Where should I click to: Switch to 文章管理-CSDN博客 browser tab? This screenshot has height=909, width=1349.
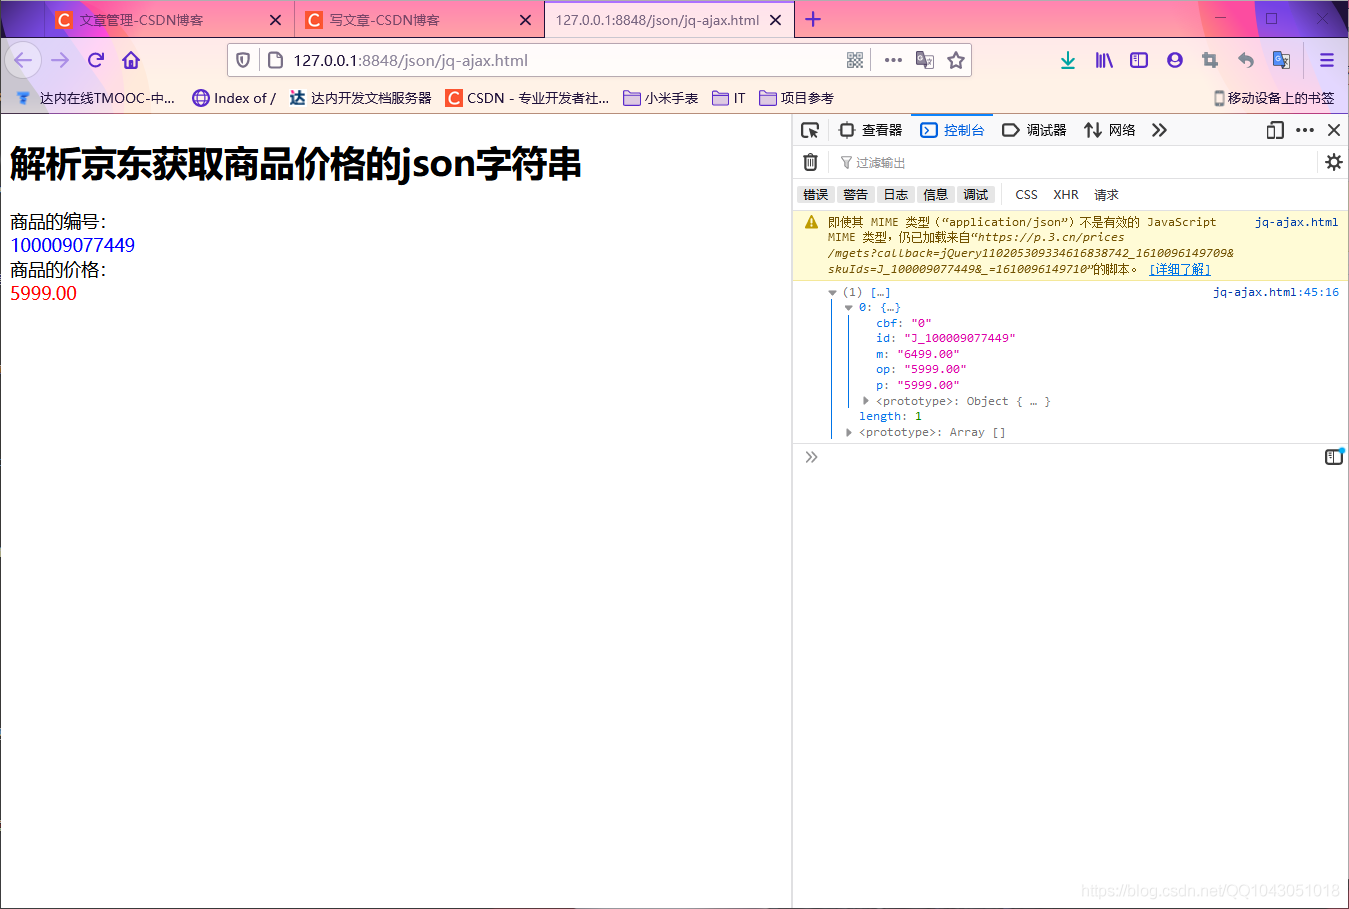pos(169,19)
